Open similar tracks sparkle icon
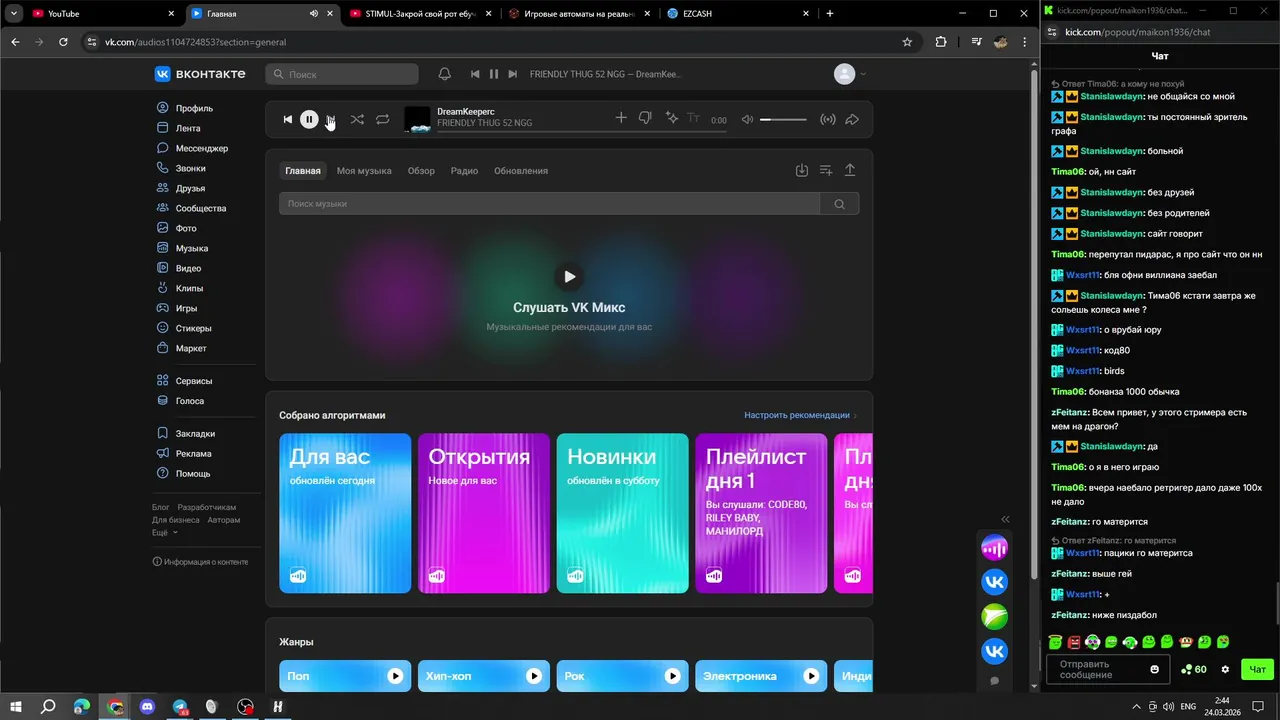This screenshot has width=1280, height=720. (672, 118)
